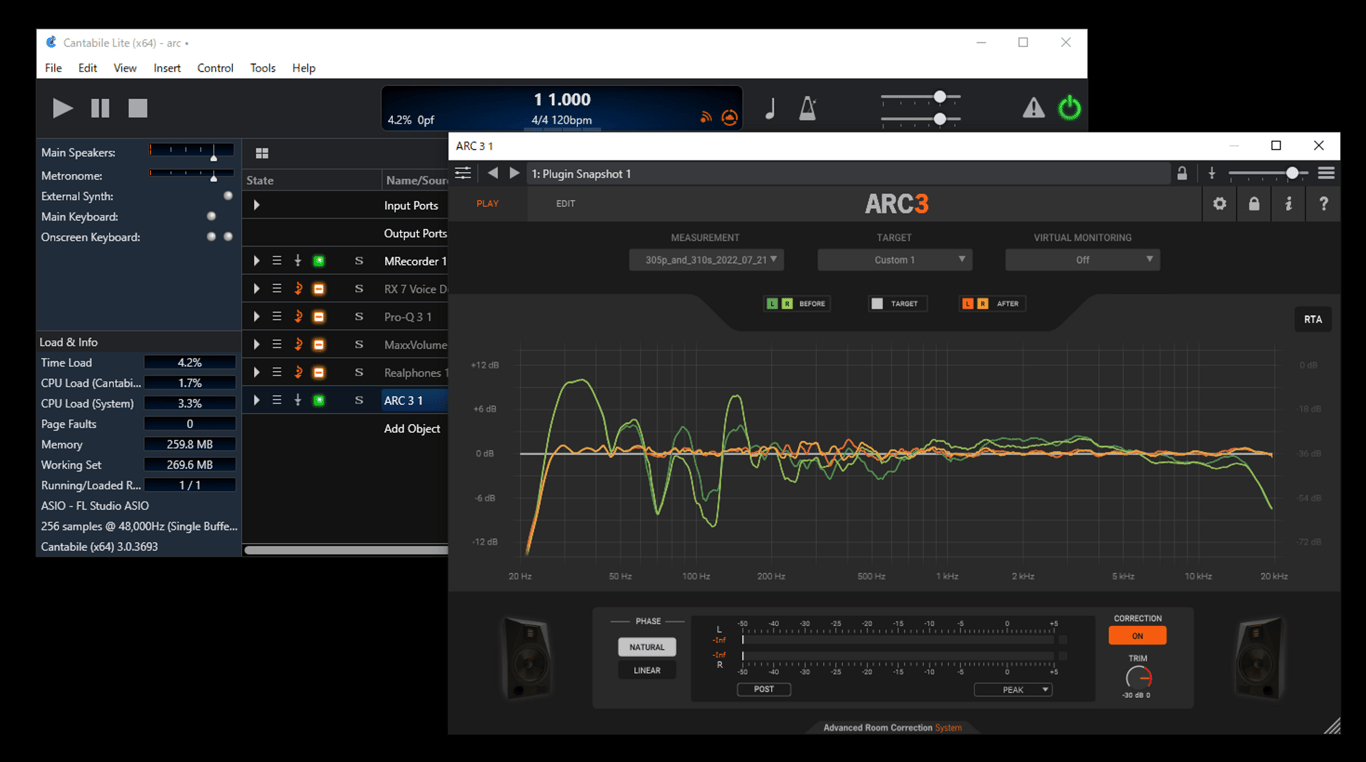This screenshot has height=762, width=1366.
Task: Switch to the PLAY tab in ARC3
Action: 488,204
